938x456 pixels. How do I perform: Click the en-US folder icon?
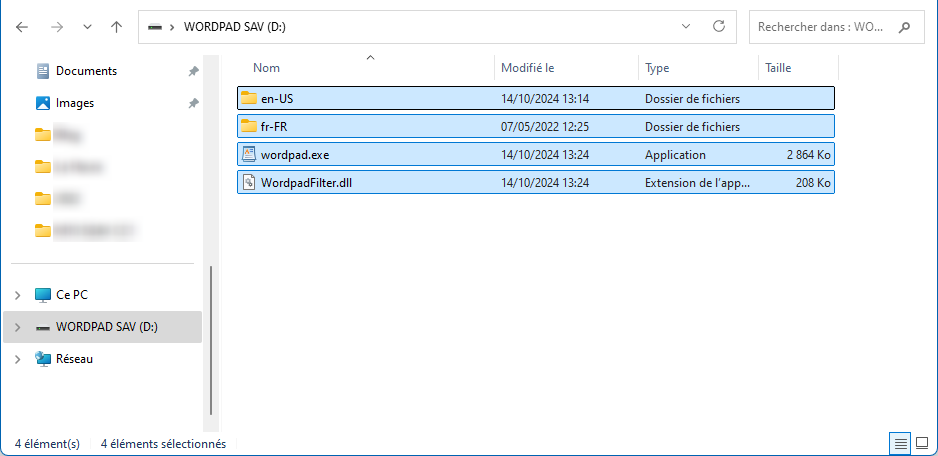248,98
